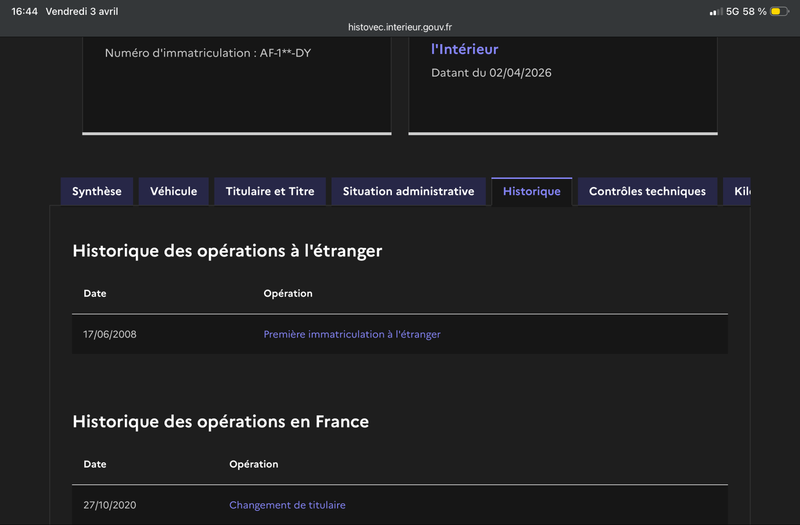Select the active Historique tab
This screenshot has width=800, height=525.
[532, 191]
